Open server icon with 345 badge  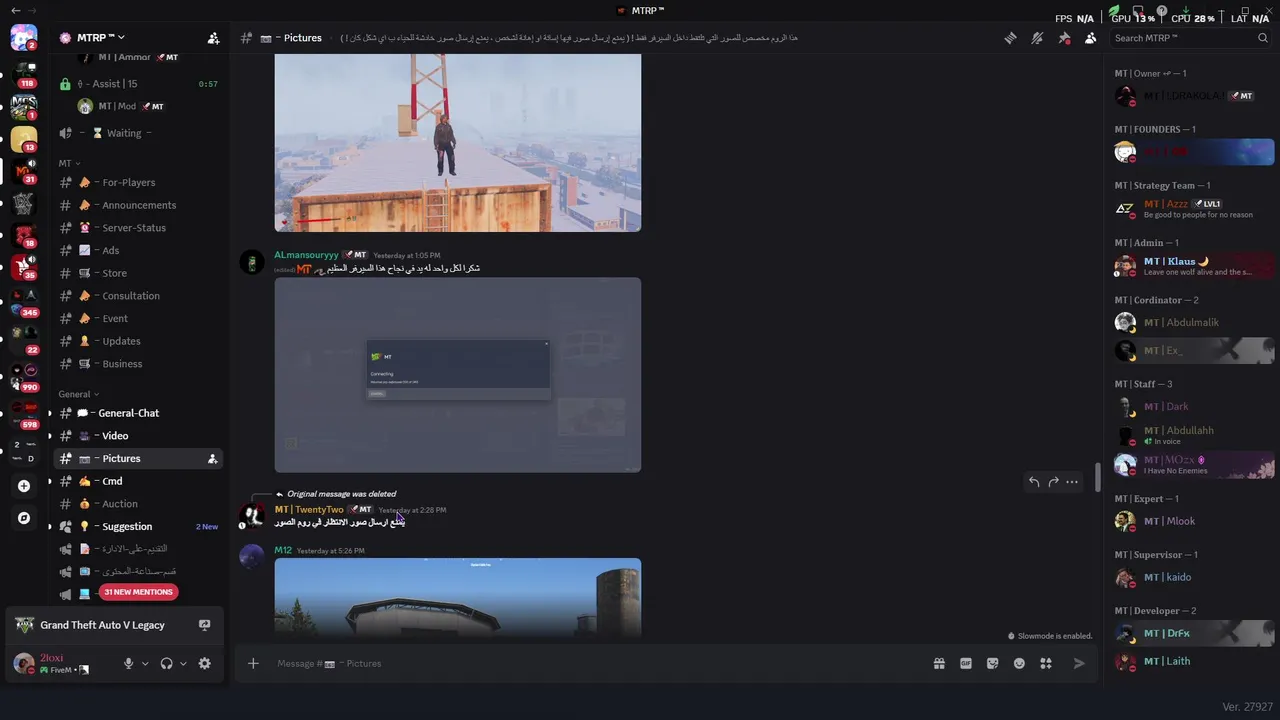coord(24,303)
